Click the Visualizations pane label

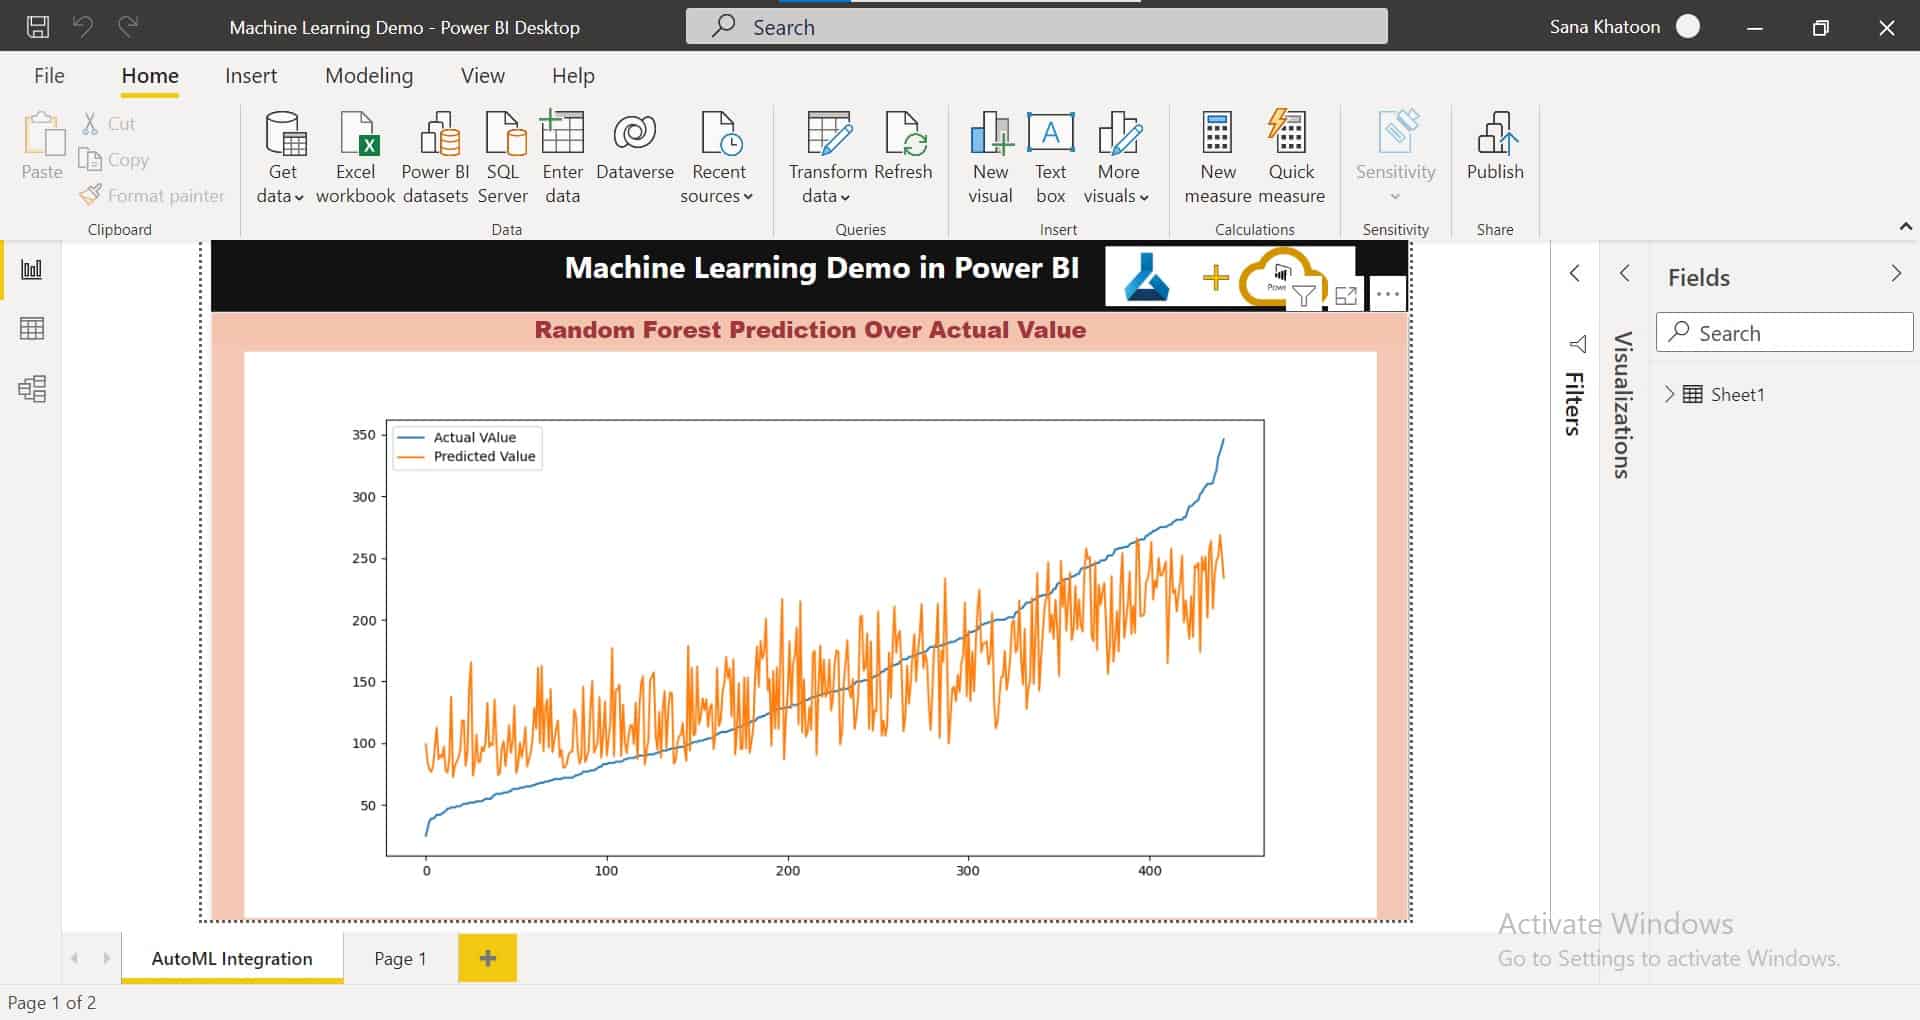pos(1623,405)
